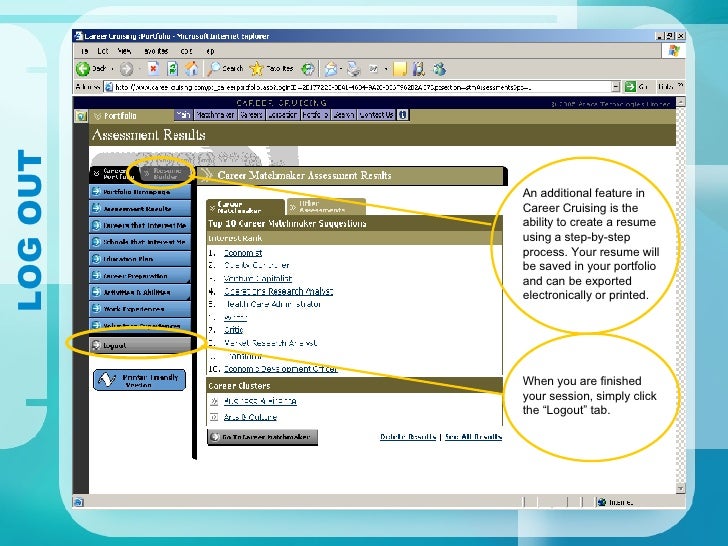The image size is (728, 546).
Task: Click the info icon next to Contact Us
Action: tap(403, 115)
